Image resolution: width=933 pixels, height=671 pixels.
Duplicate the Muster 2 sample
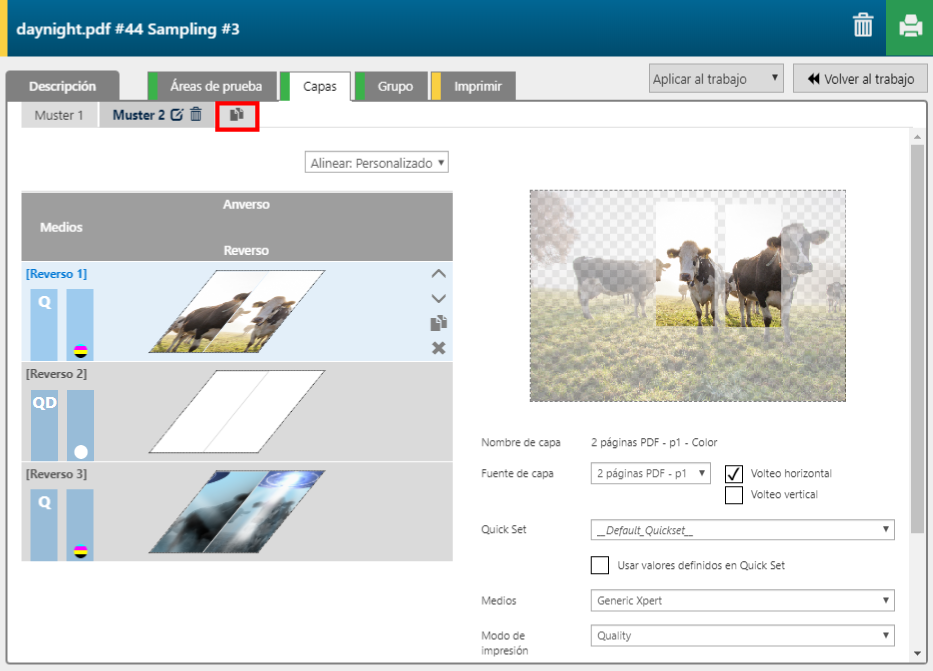(237, 115)
